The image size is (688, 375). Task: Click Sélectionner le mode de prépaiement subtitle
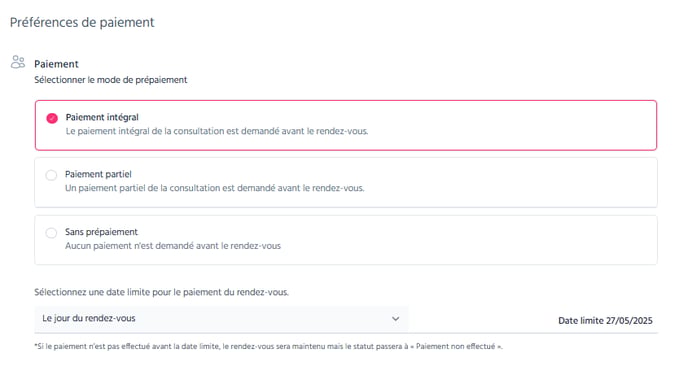[x=111, y=80]
